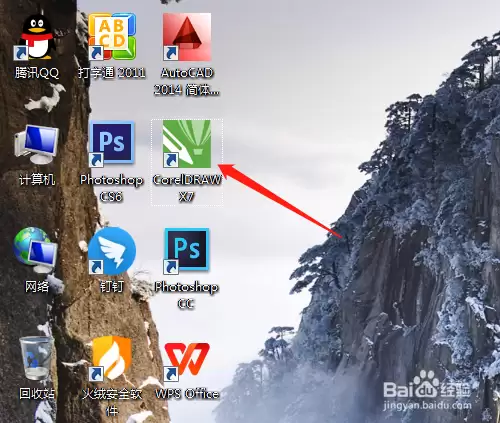Click the 火绒安全软件 label text
The height and width of the screenshot is (423, 500).
click(112, 402)
